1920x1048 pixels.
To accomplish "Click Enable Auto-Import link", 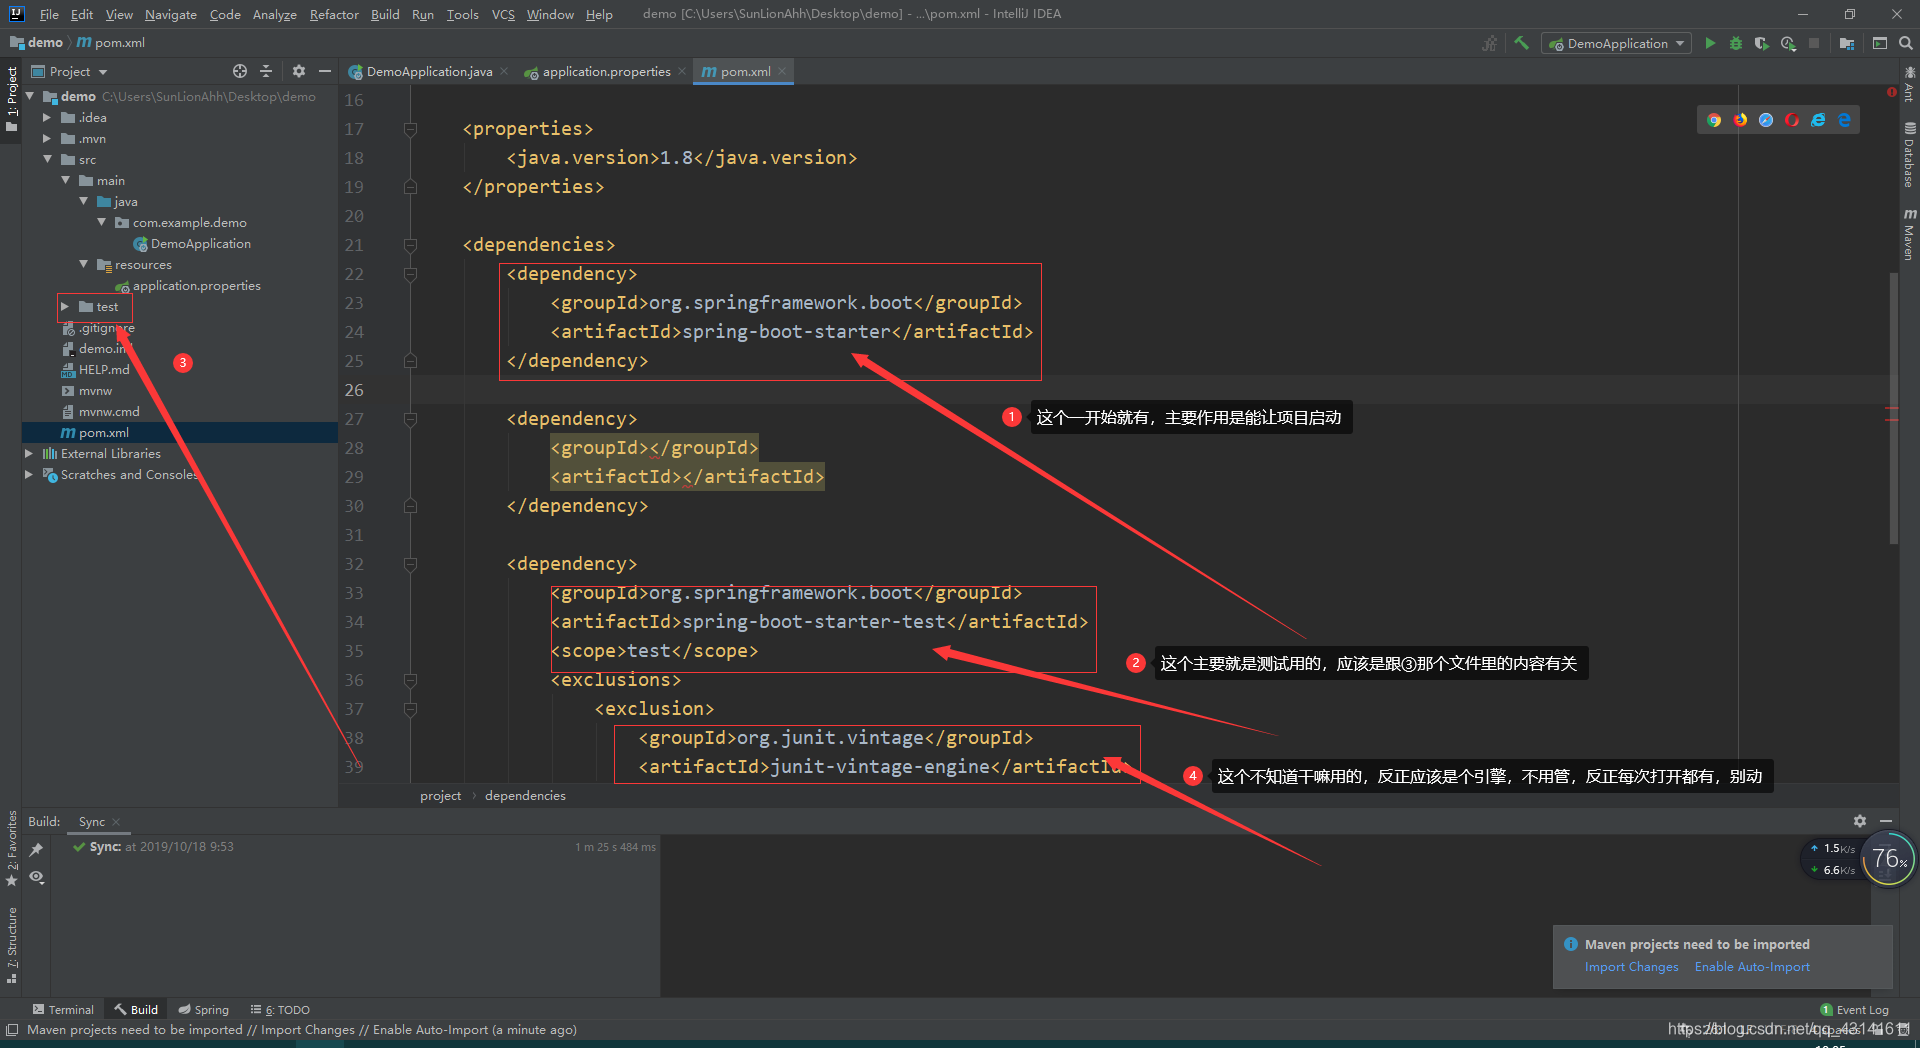I will pos(1752,967).
